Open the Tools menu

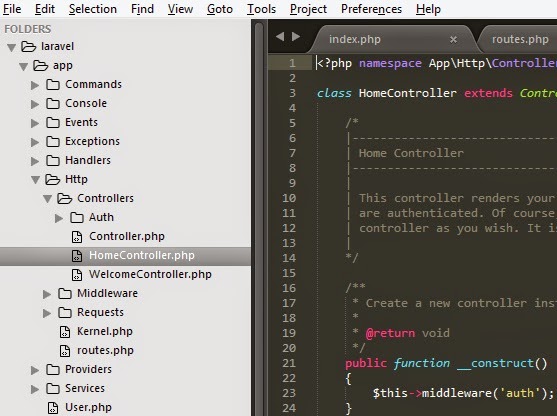tap(261, 9)
